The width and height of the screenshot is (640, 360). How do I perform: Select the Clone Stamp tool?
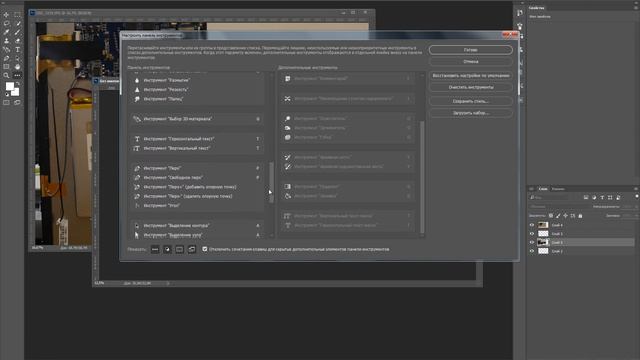click(x=6, y=41)
